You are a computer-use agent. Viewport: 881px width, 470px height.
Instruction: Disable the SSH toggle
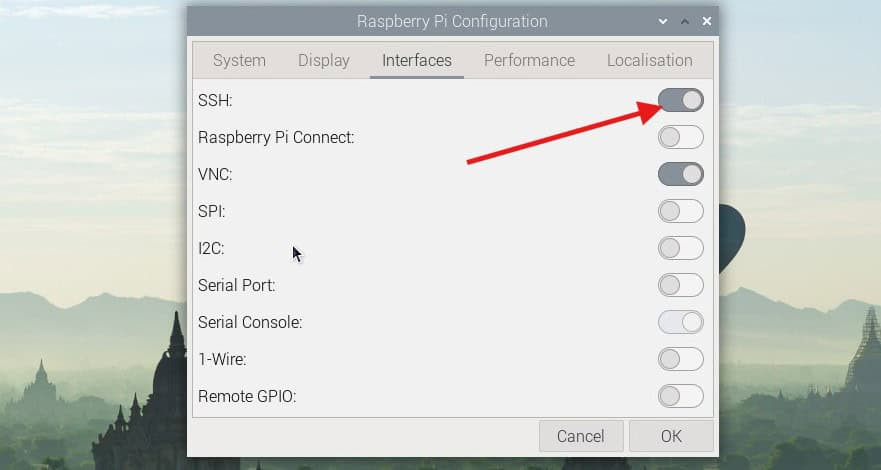(x=680, y=101)
